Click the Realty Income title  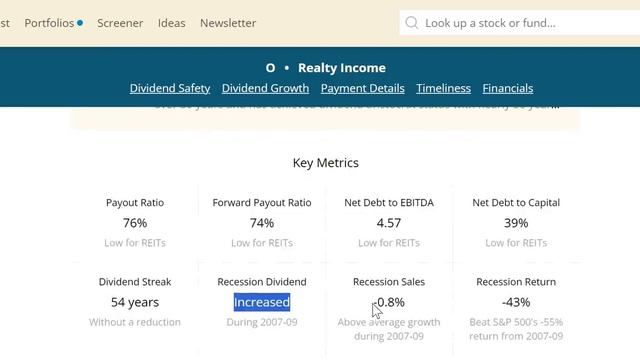coord(342,68)
